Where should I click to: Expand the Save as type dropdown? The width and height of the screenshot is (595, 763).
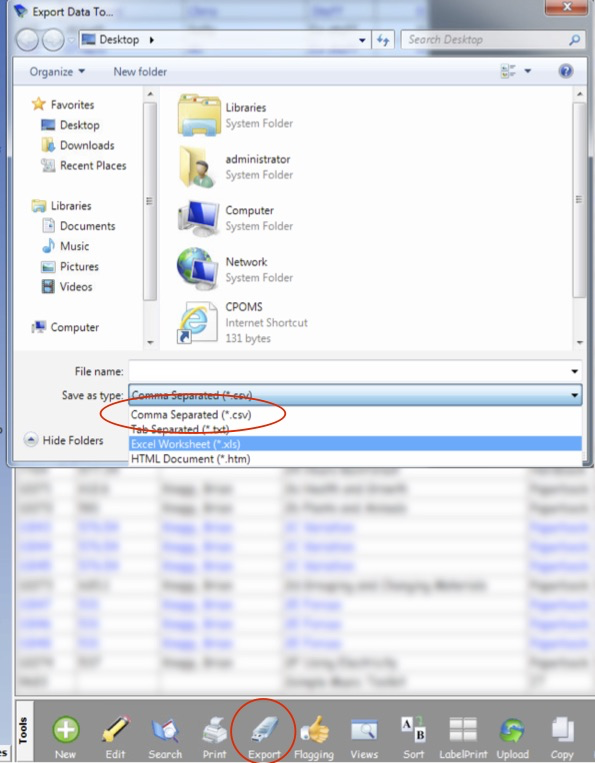[x=575, y=395]
